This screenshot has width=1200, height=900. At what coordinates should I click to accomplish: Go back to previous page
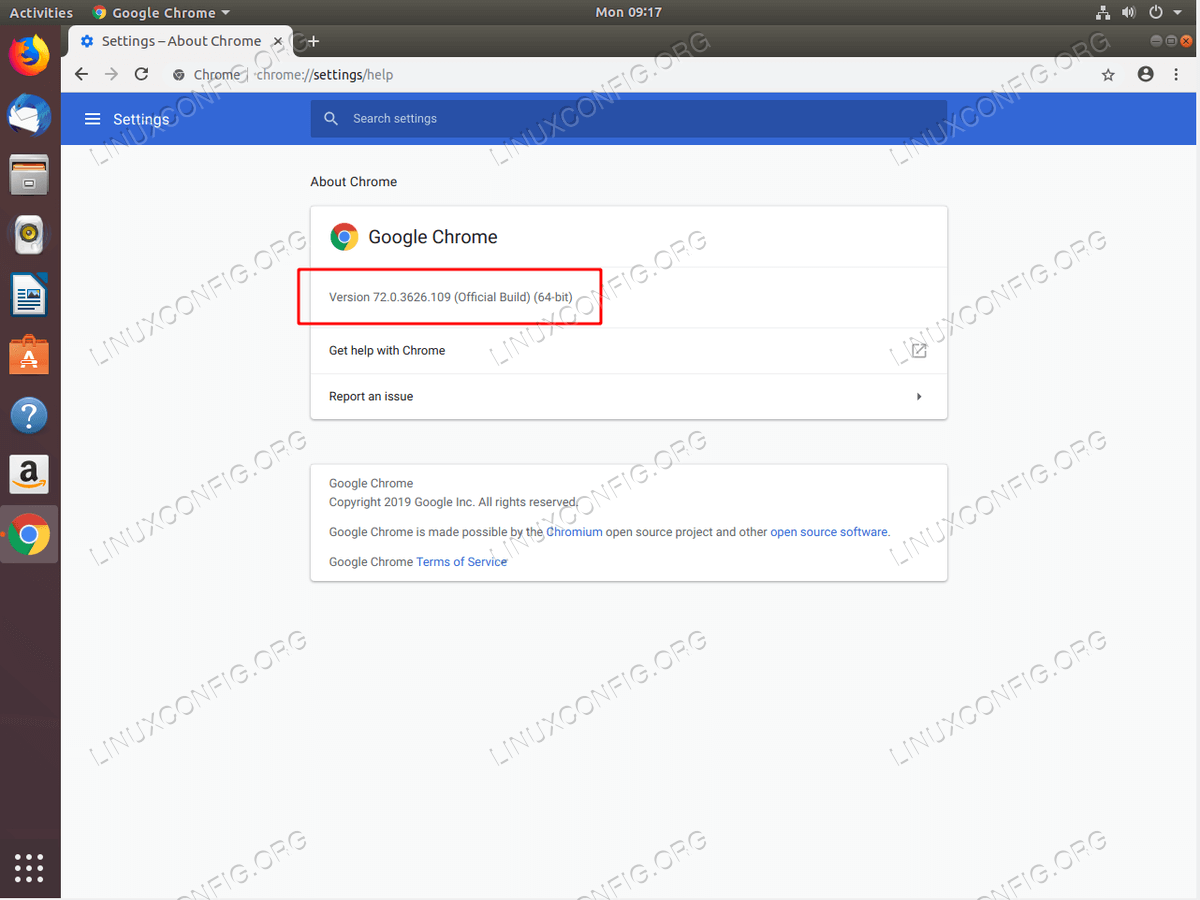[82, 74]
